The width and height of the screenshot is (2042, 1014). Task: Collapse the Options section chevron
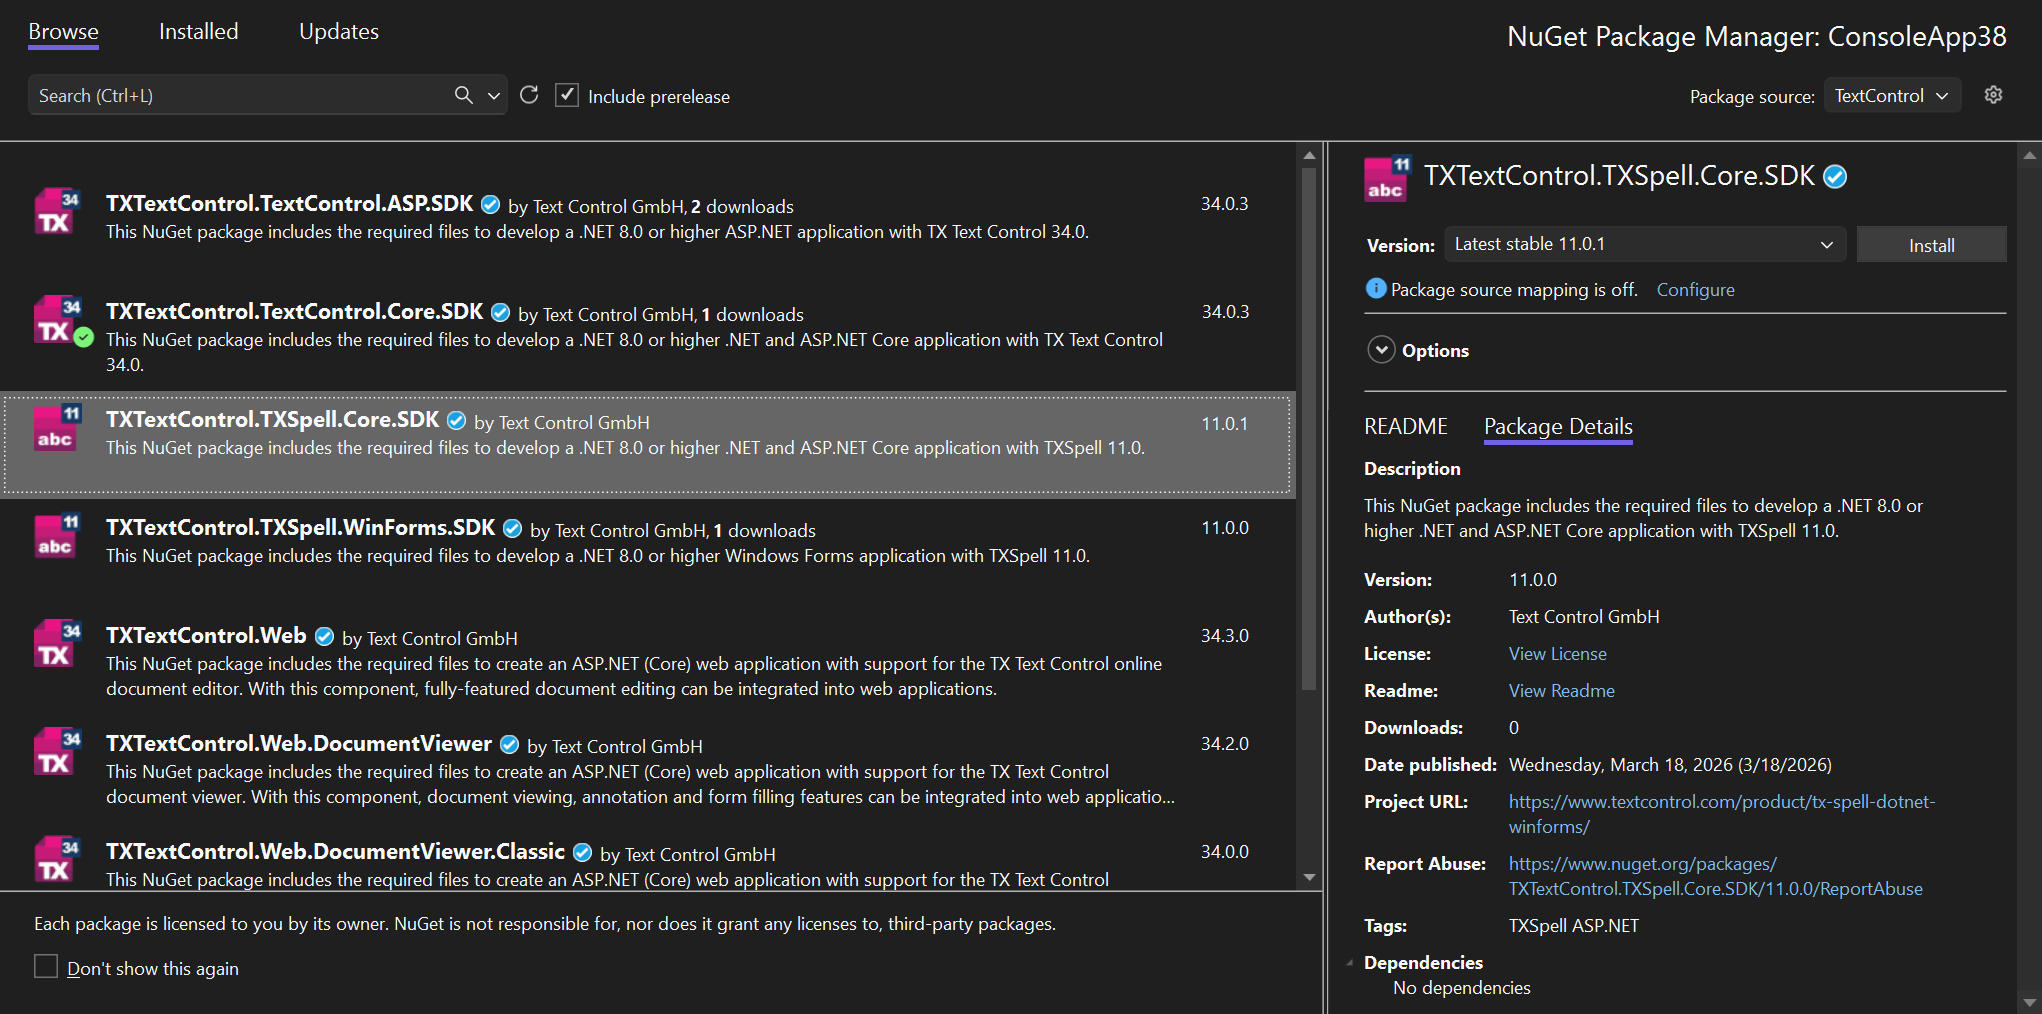[1381, 350]
